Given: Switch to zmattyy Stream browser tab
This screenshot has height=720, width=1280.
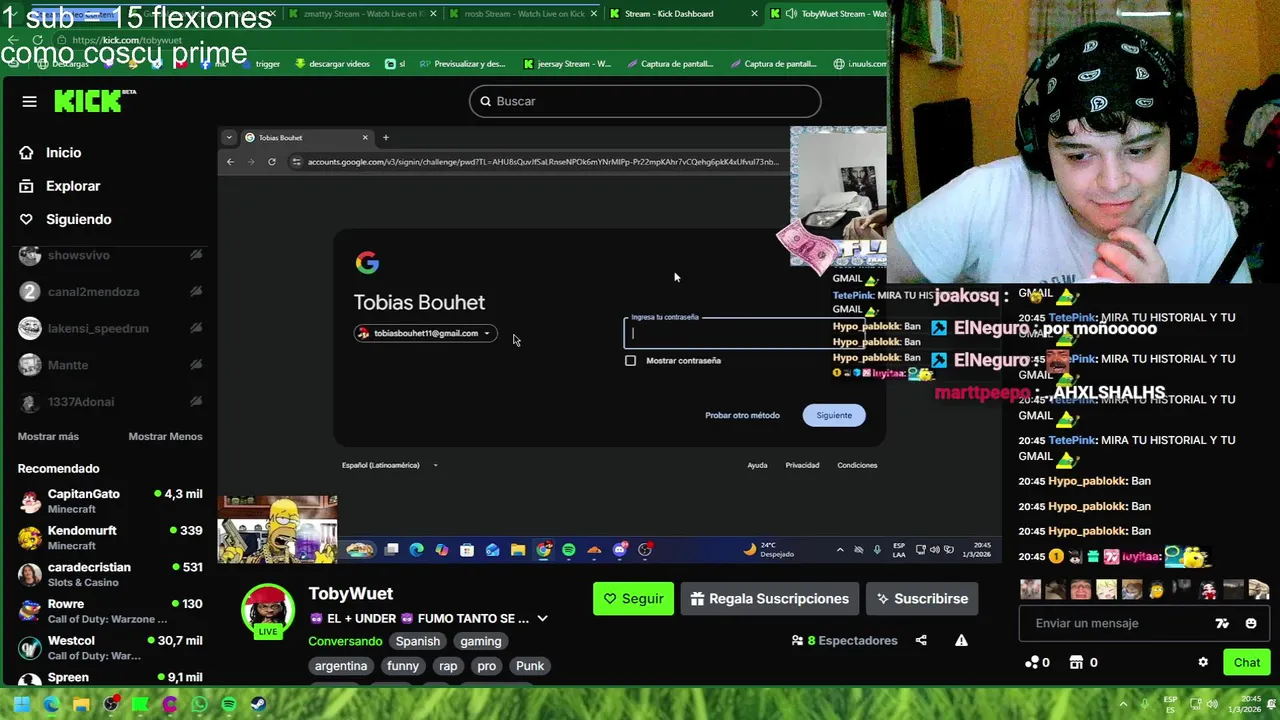Looking at the screenshot, I should pyautogui.click(x=363, y=14).
